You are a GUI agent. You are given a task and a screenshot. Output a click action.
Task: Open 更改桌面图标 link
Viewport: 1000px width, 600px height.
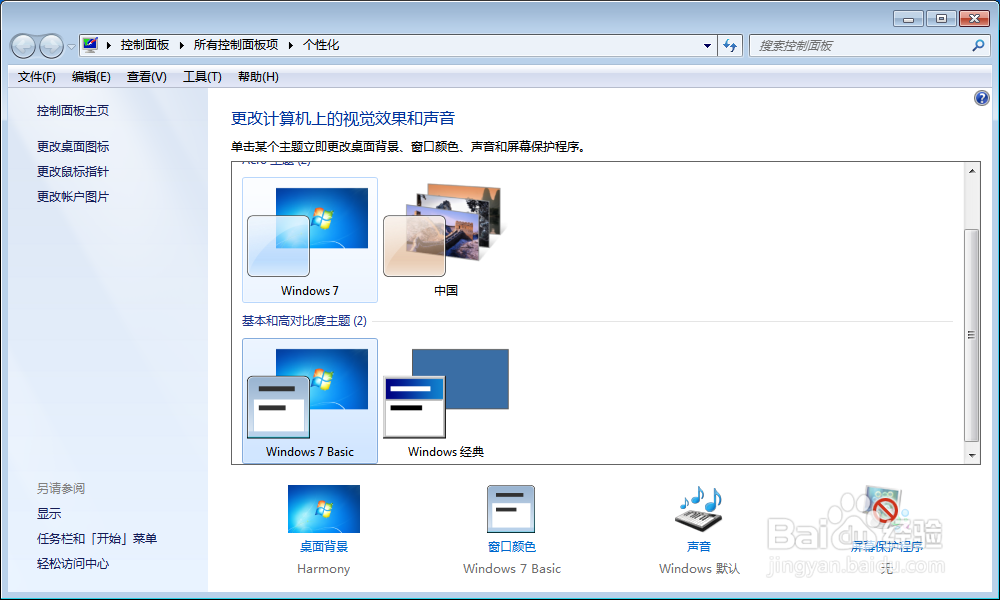(x=73, y=146)
